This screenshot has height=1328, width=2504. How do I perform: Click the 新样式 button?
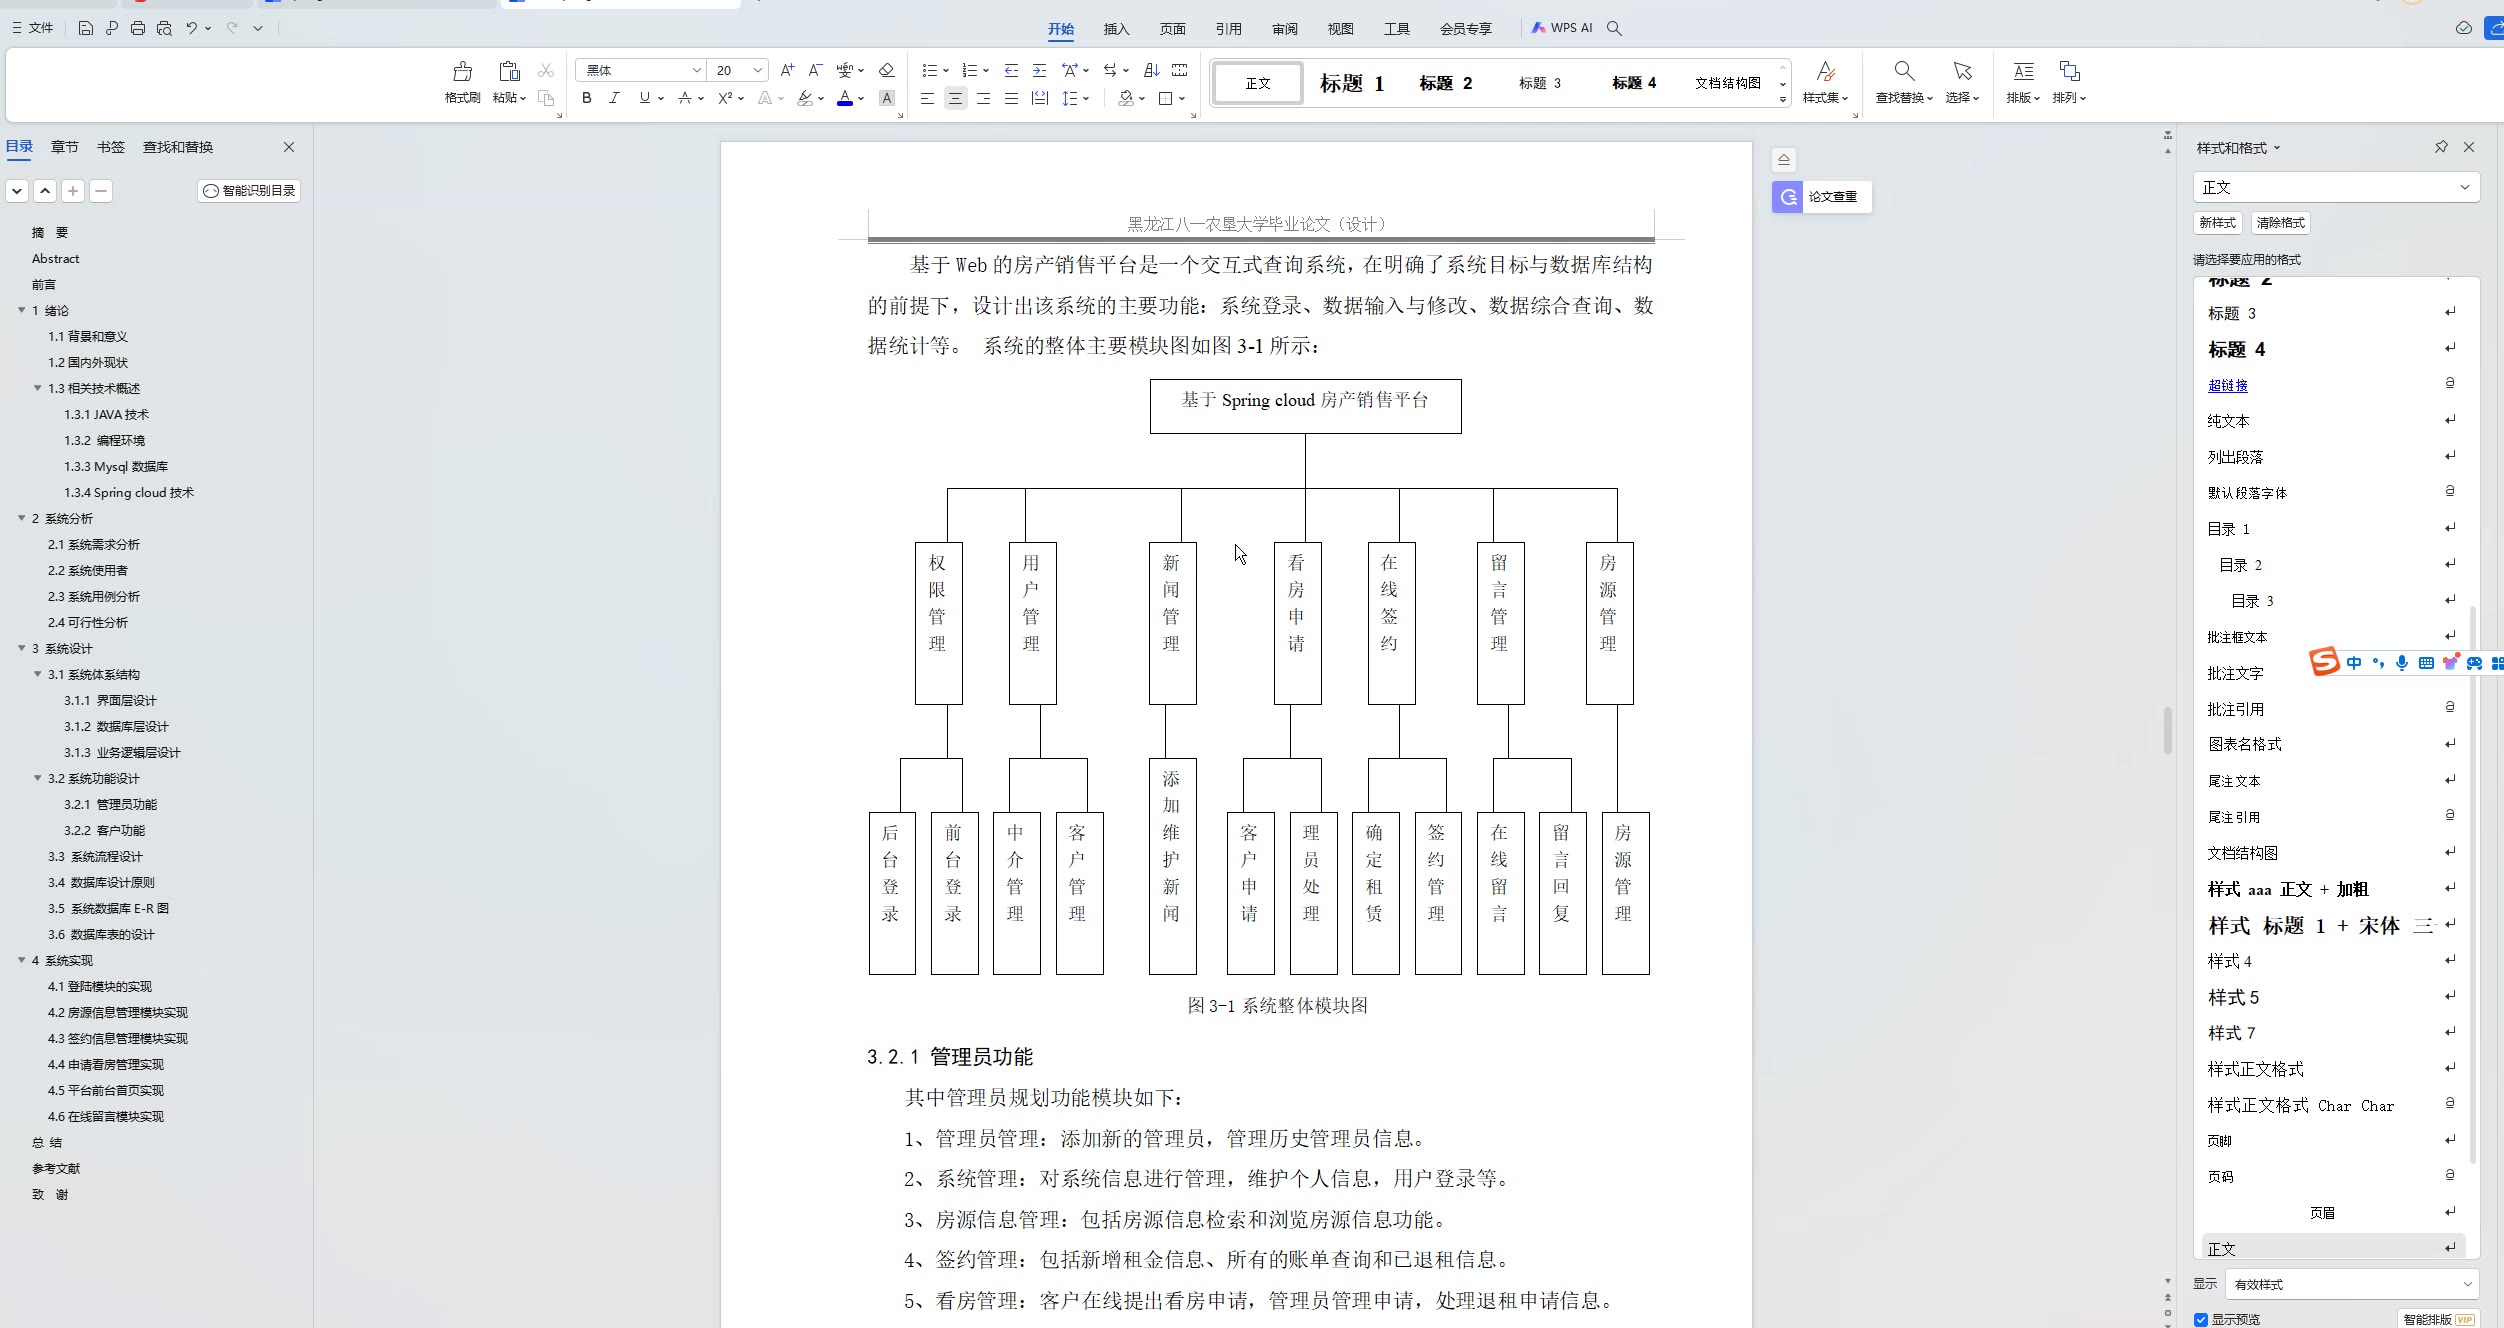coord(2217,223)
